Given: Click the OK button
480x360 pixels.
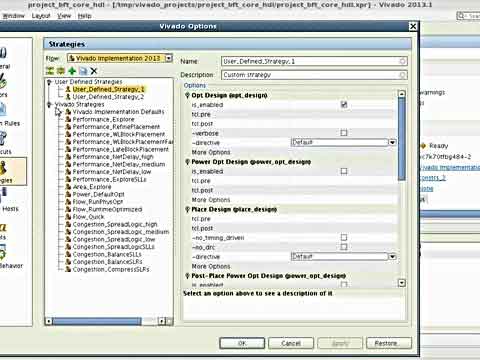Looking at the screenshot, I should (242, 343).
